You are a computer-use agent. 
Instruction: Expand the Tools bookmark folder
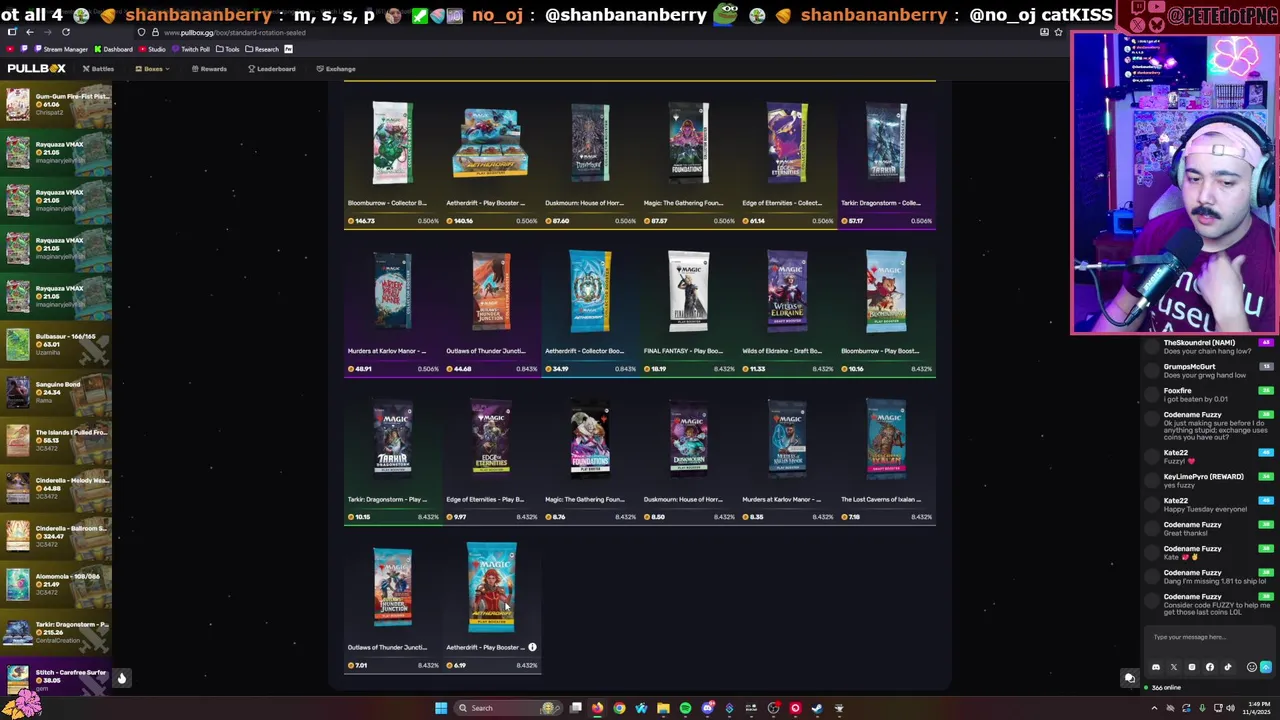pyautogui.click(x=228, y=49)
